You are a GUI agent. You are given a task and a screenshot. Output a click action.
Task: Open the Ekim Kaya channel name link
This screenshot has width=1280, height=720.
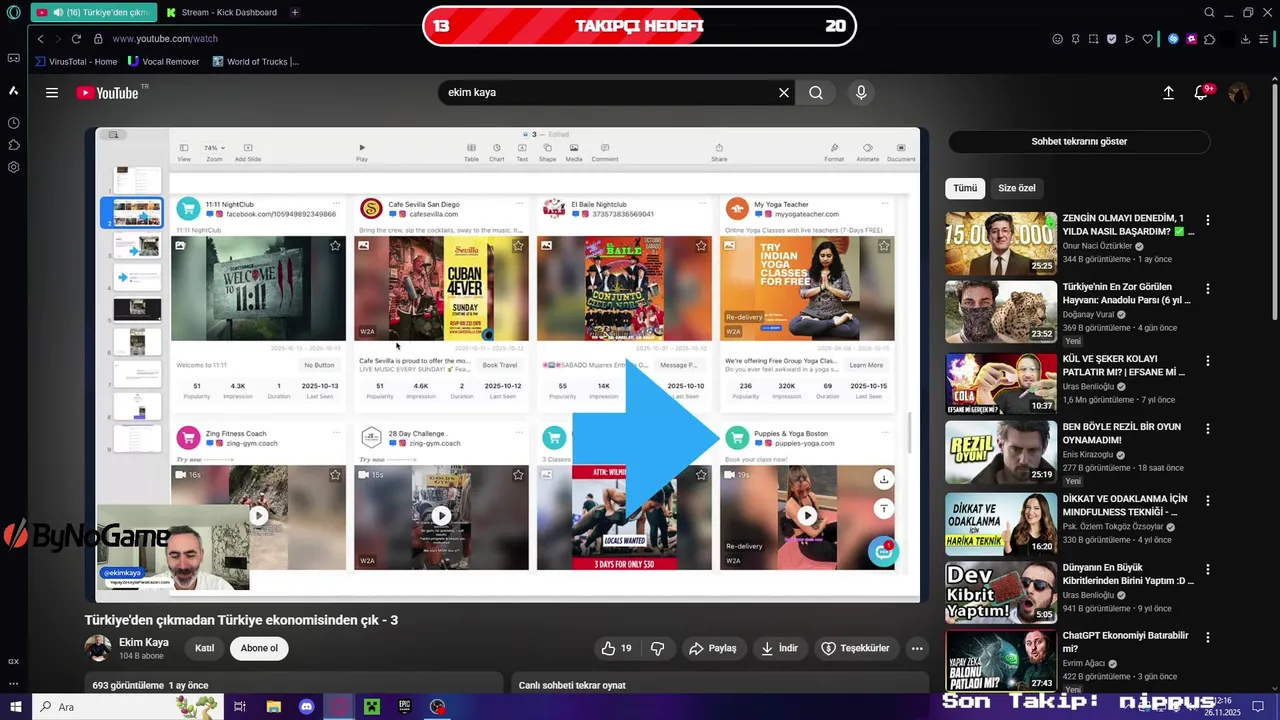pyautogui.click(x=144, y=642)
